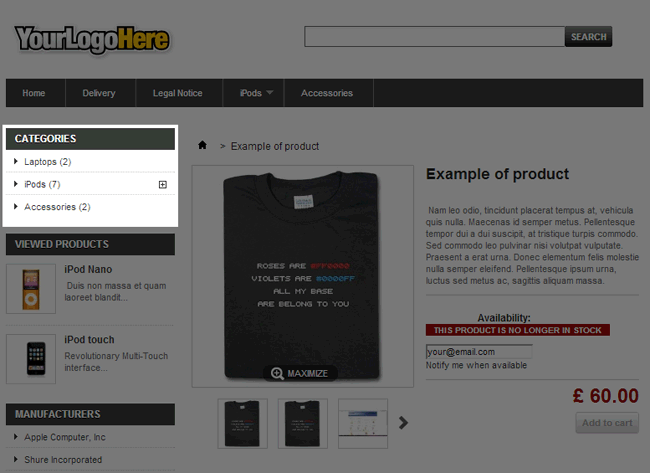This screenshot has width=650, height=473.
Task: Click the next thumbnails arrow
Action: click(404, 423)
